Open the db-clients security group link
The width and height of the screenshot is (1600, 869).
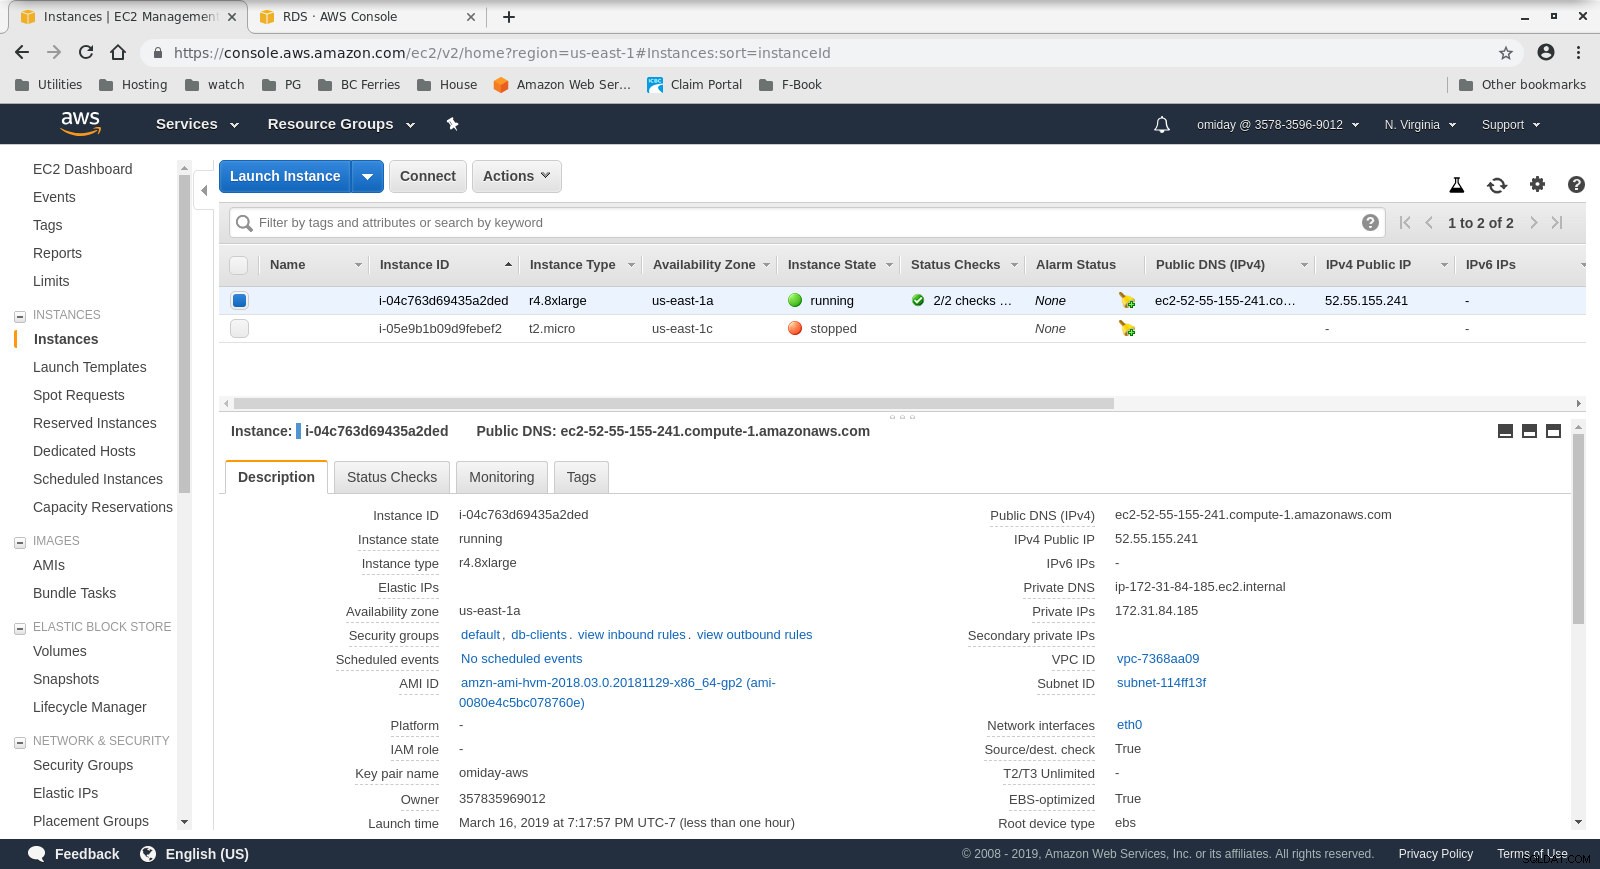point(539,635)
